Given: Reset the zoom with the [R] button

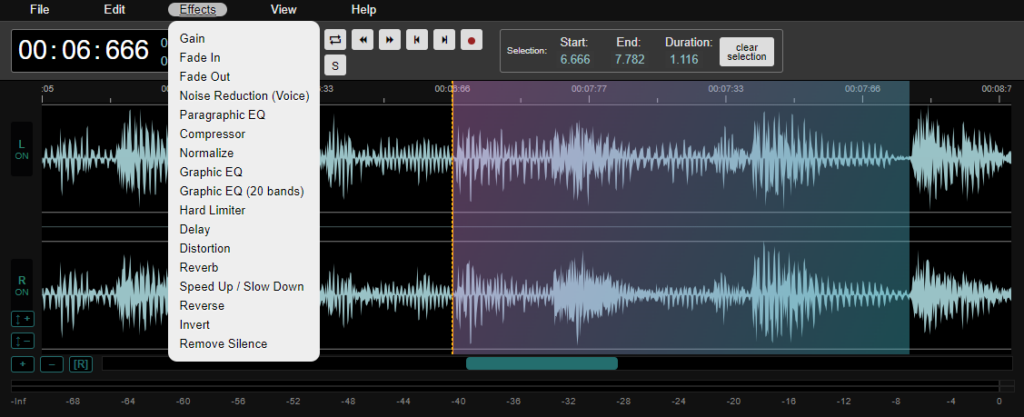Looking at the screenshot, I should [81, 364].
